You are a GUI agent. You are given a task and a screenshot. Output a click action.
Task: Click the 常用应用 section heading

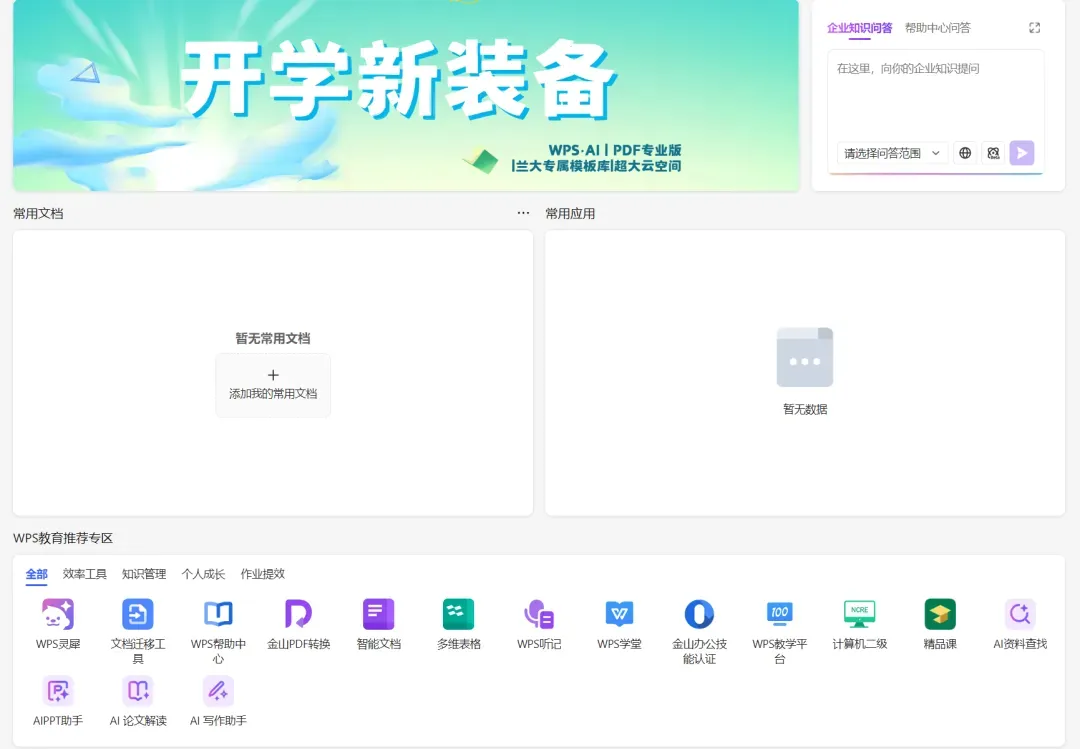pyautogui.click(x=570, y=214)
